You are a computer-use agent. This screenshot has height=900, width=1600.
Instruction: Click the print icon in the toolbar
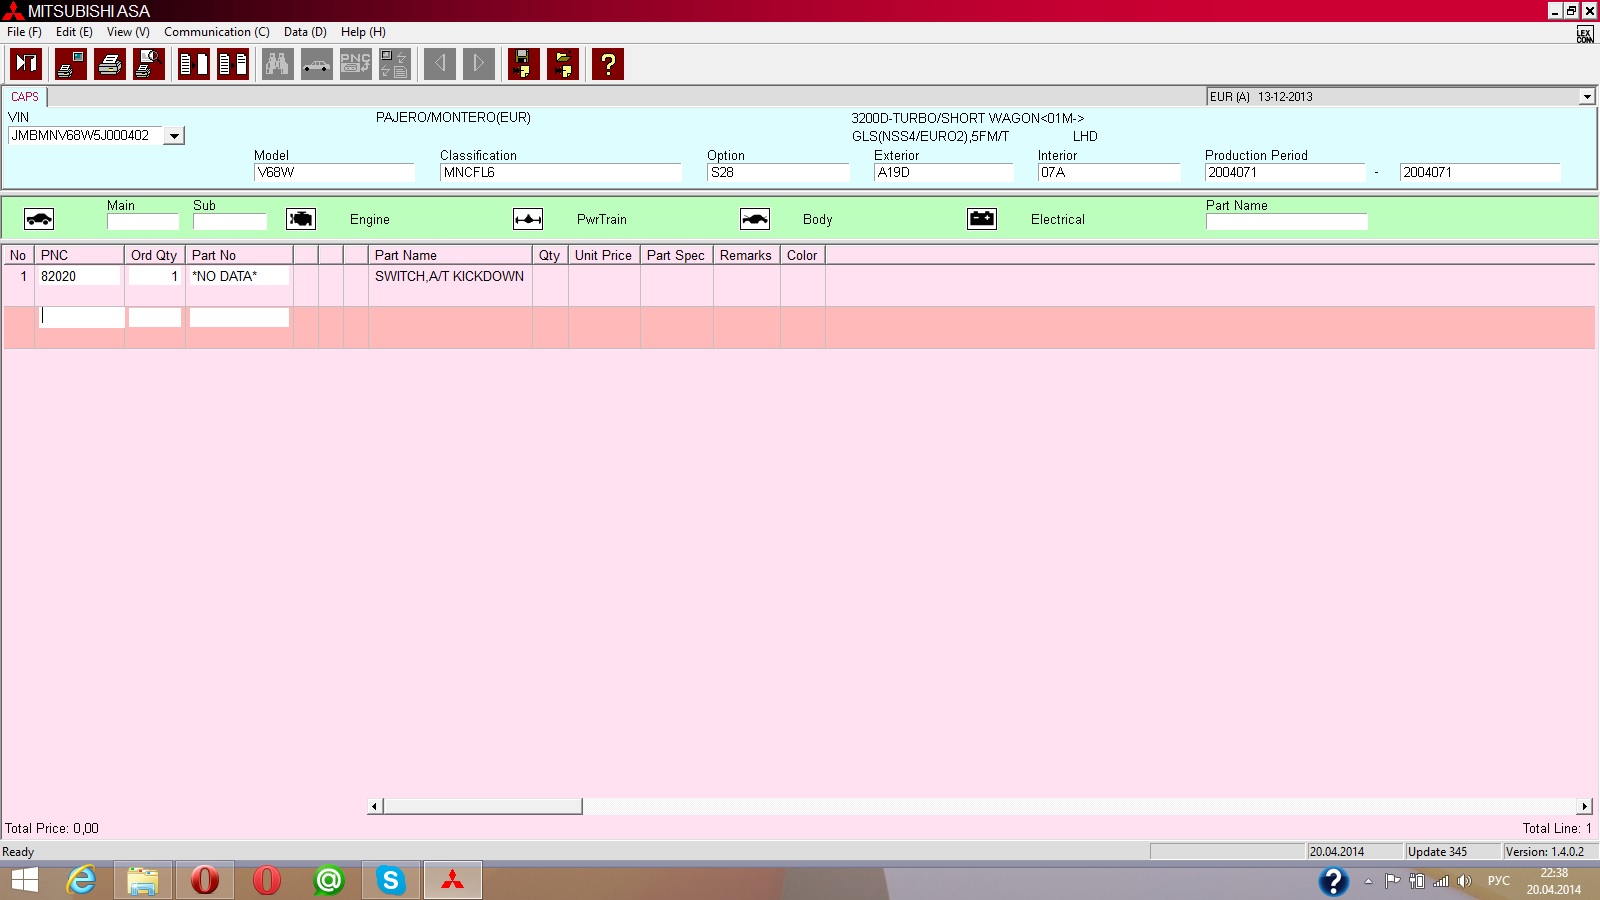(110, 65)
